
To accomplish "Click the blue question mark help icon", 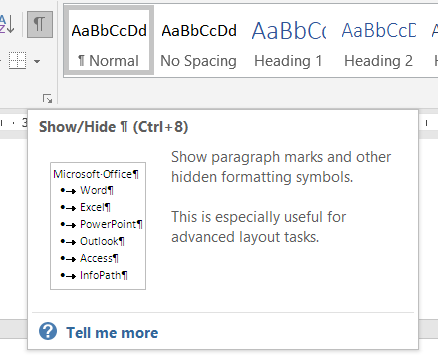I will (x=48, y=331).
